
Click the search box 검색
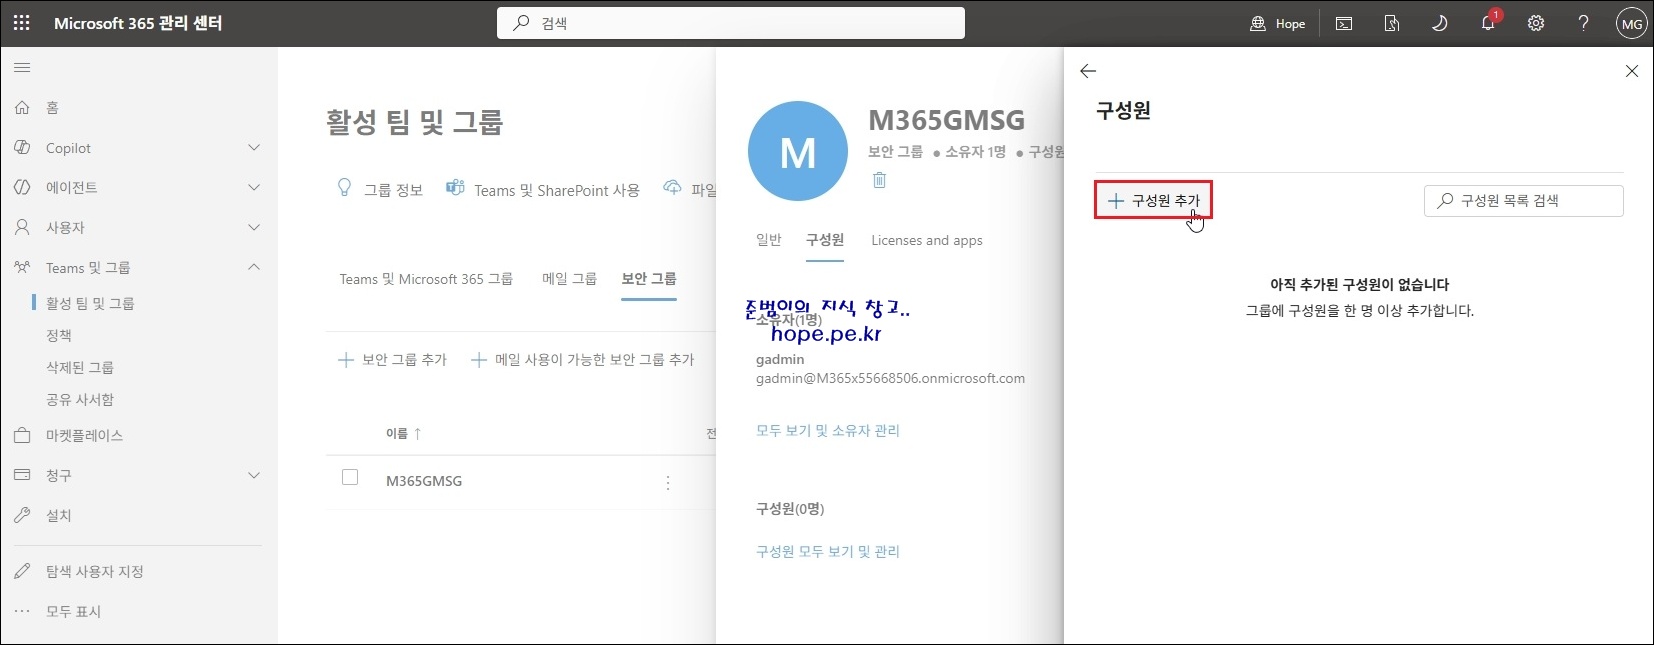[x=731, y=23]
